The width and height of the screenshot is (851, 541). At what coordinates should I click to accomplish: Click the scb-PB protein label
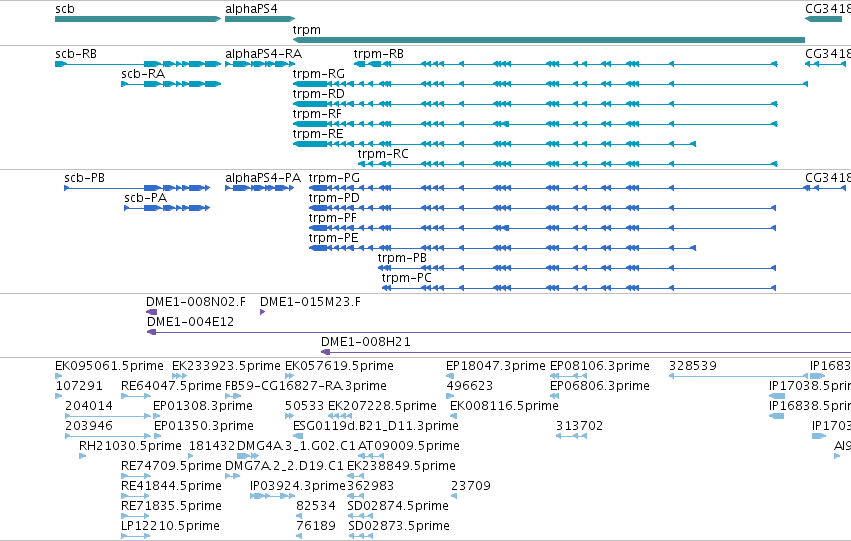[85, 178]
